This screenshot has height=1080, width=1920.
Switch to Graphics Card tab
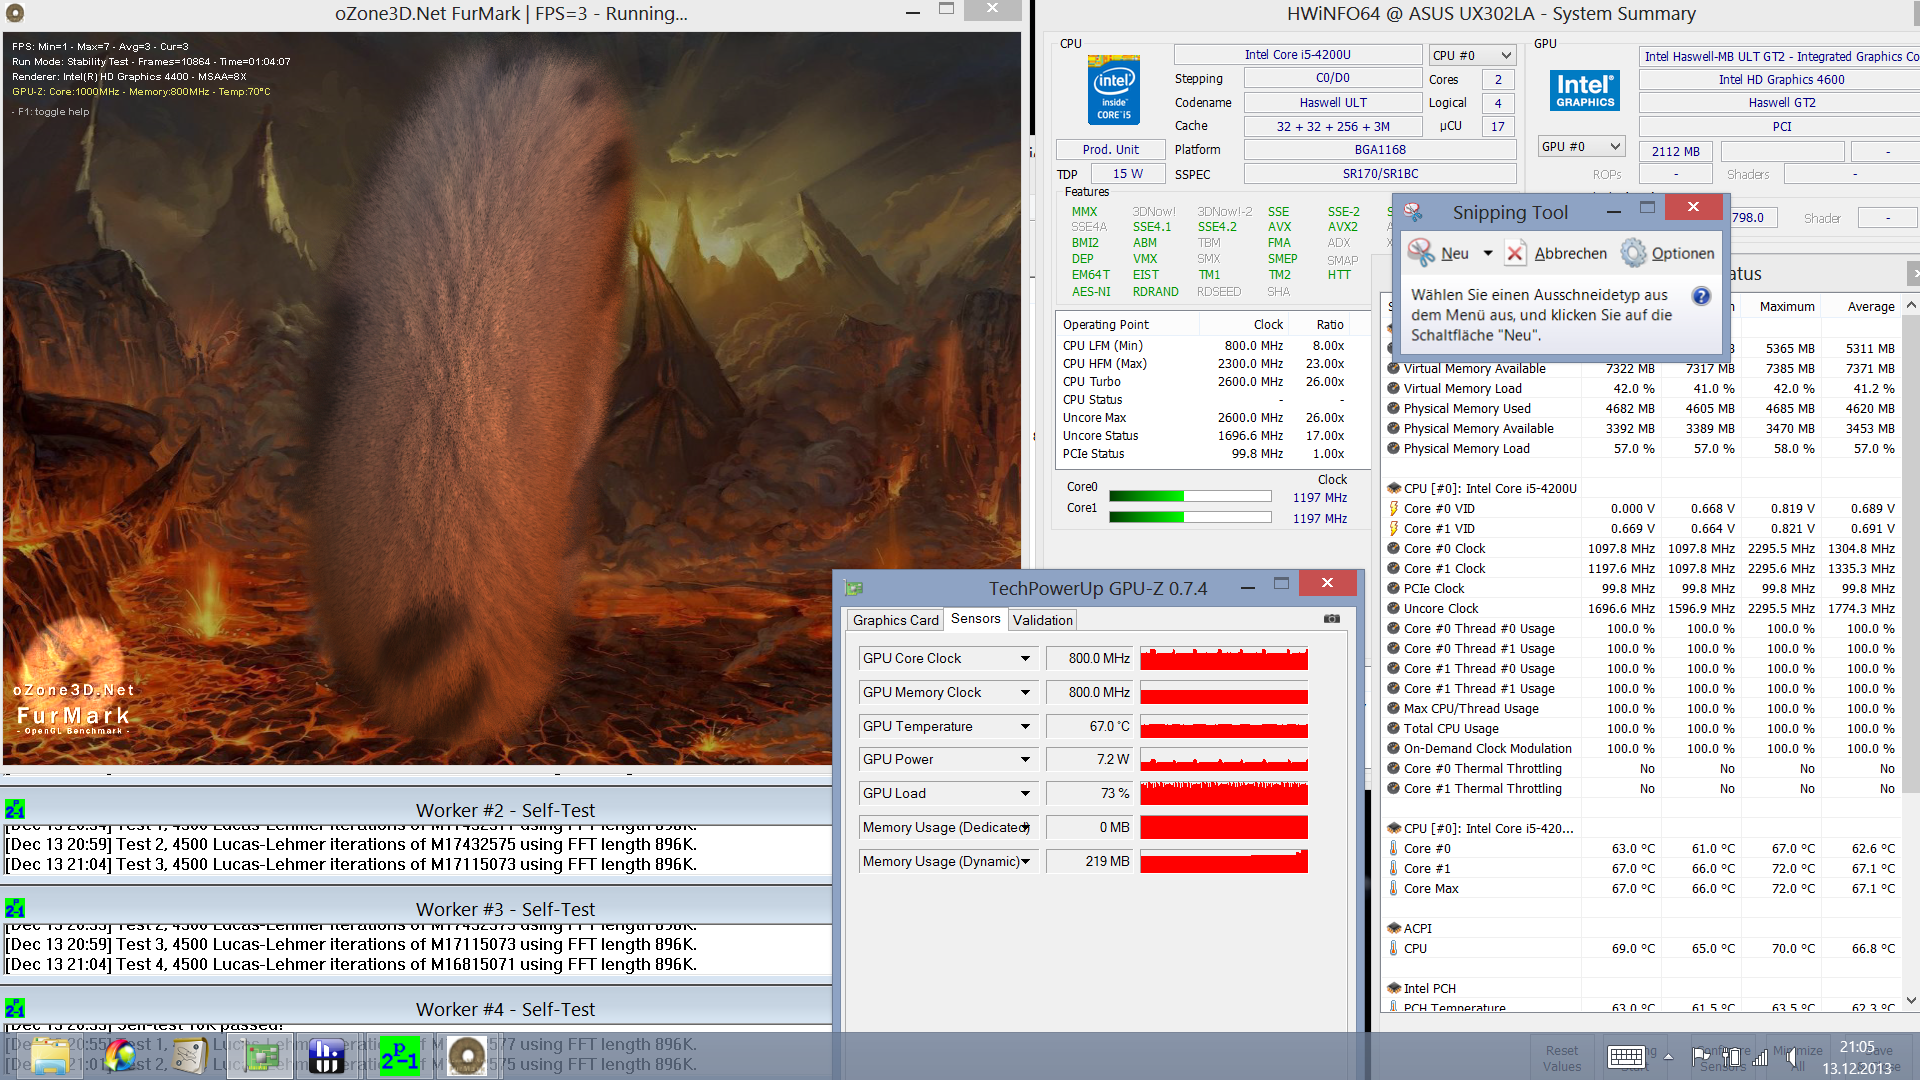[x=895, y=620]
